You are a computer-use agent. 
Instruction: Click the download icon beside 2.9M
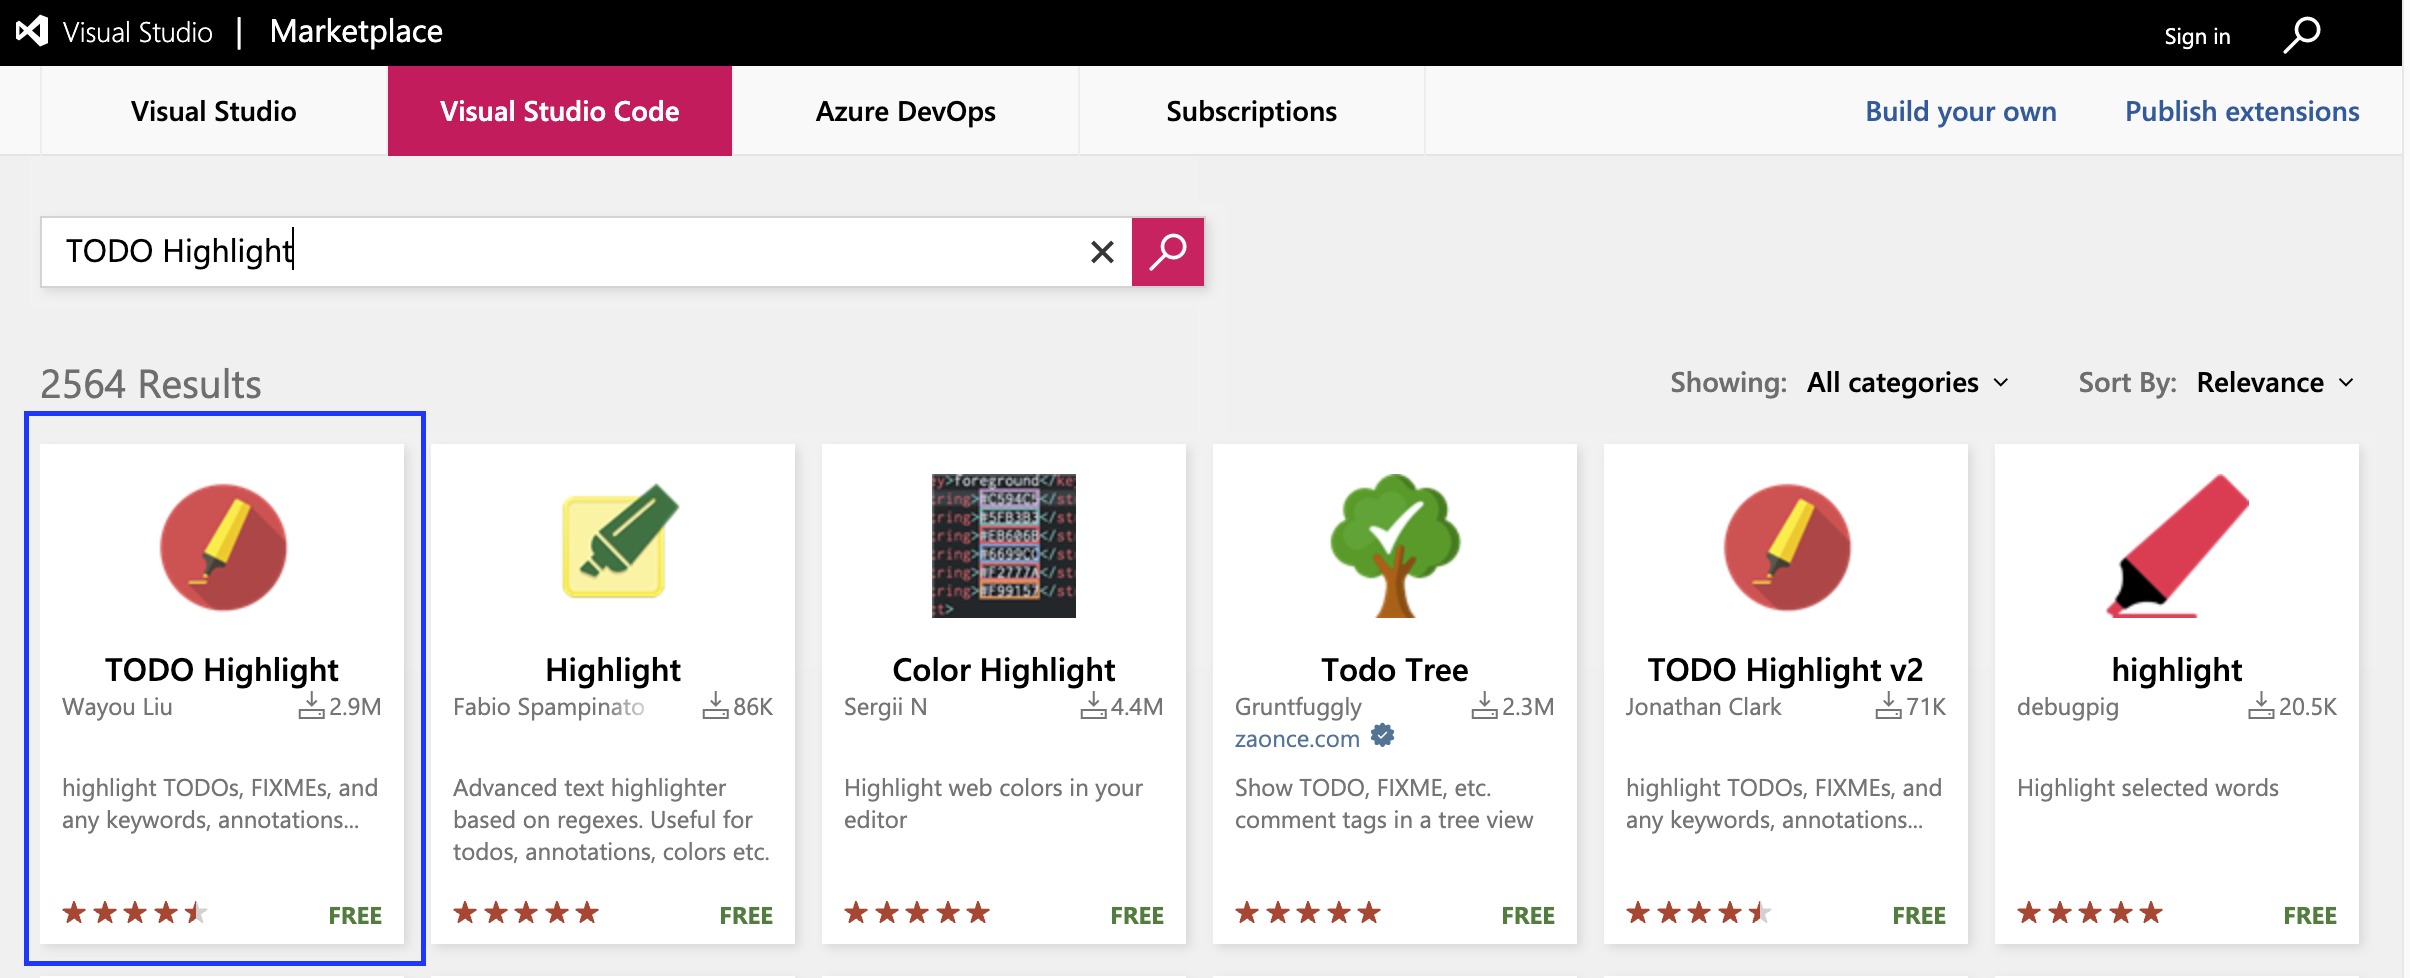point(311,706)
